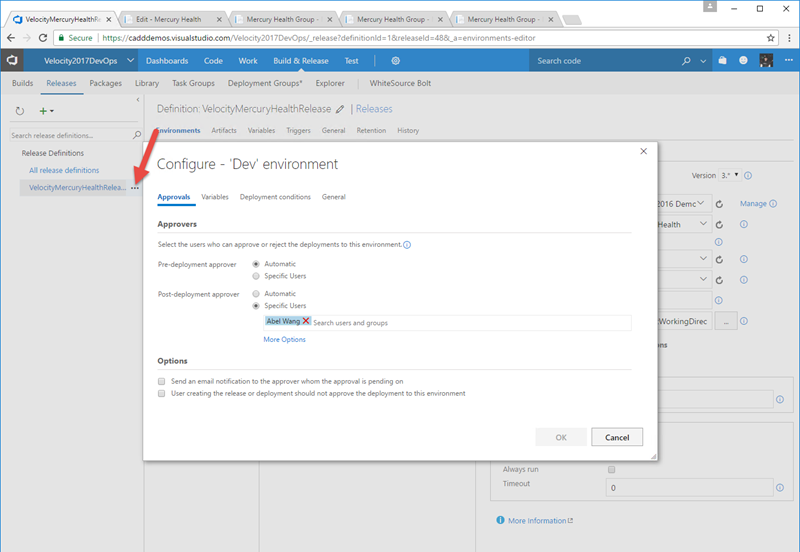The width and height of the screenshot is (800, 552).
Task: Click the green plus new definition button
Action: [x=43, y=111]
